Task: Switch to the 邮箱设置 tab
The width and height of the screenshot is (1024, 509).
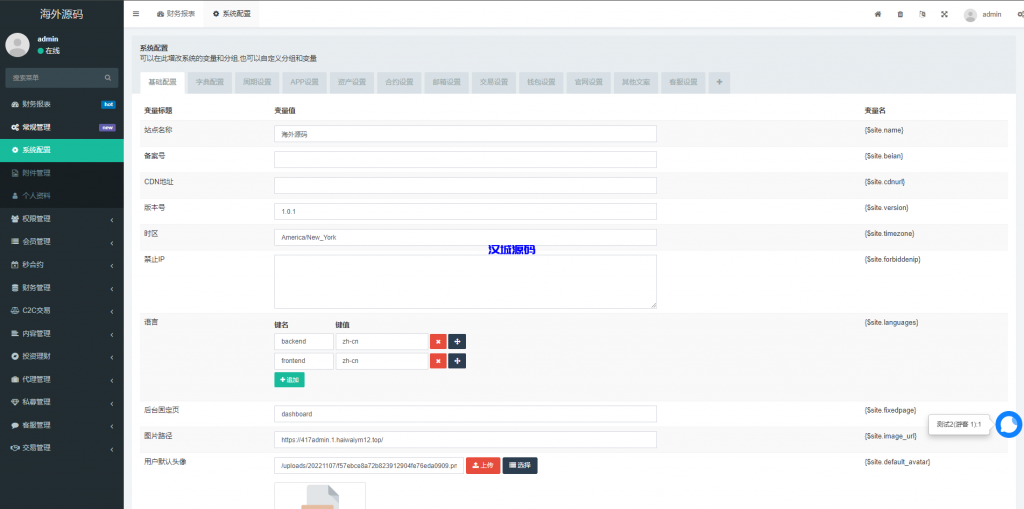Action: point(446,82)
